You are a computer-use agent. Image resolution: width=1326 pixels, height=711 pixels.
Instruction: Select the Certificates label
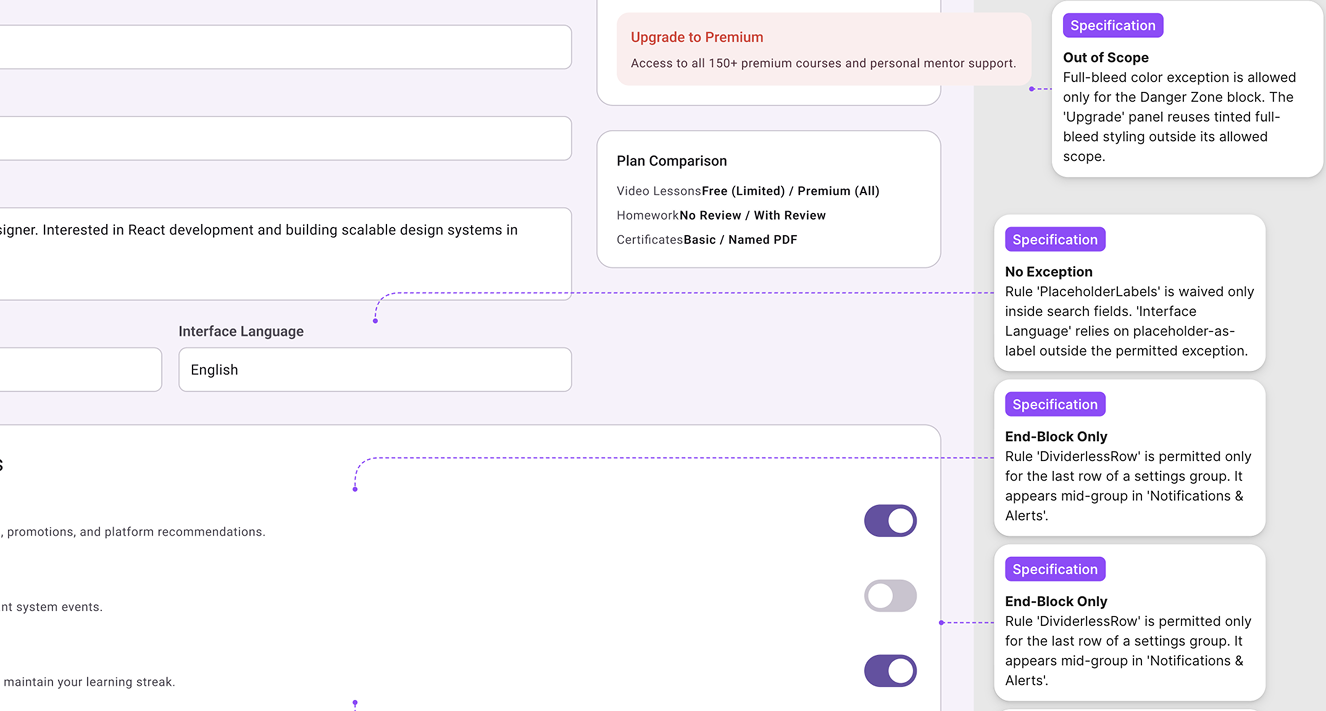click(650, 240)
